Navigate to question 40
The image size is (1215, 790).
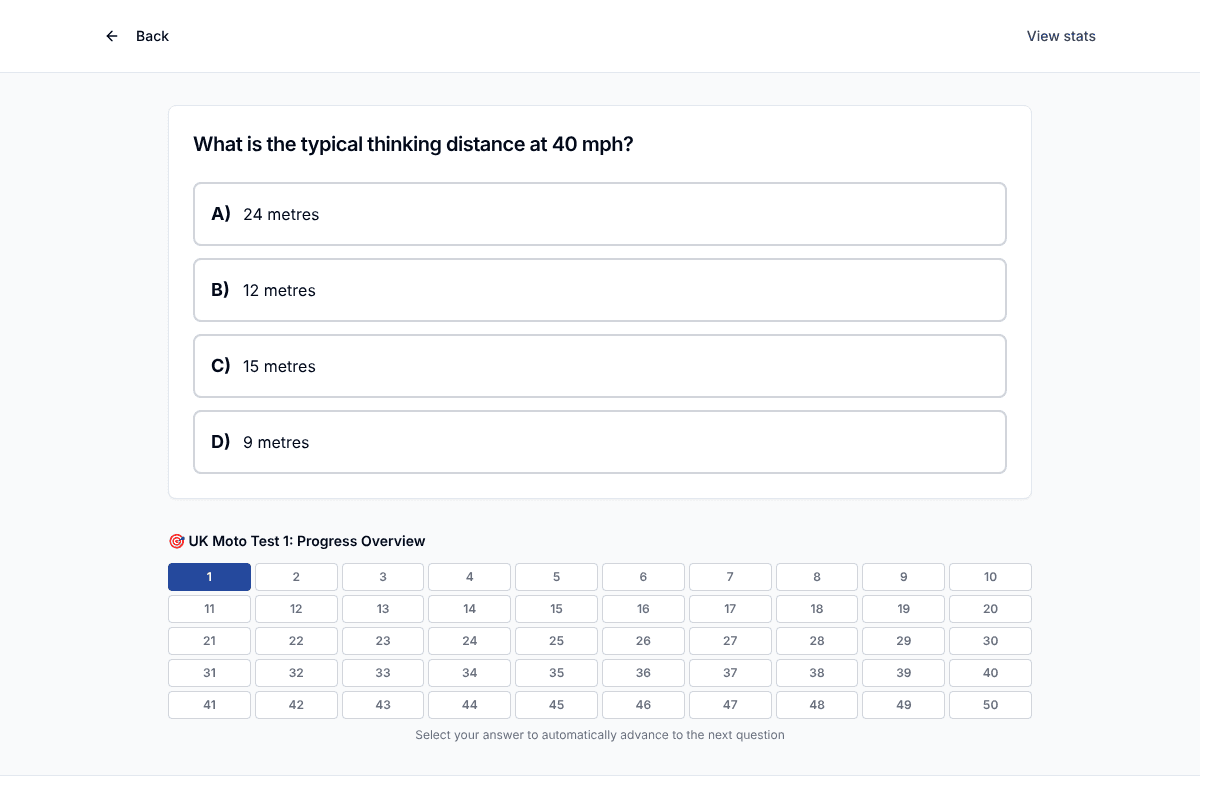pos(990,673)
